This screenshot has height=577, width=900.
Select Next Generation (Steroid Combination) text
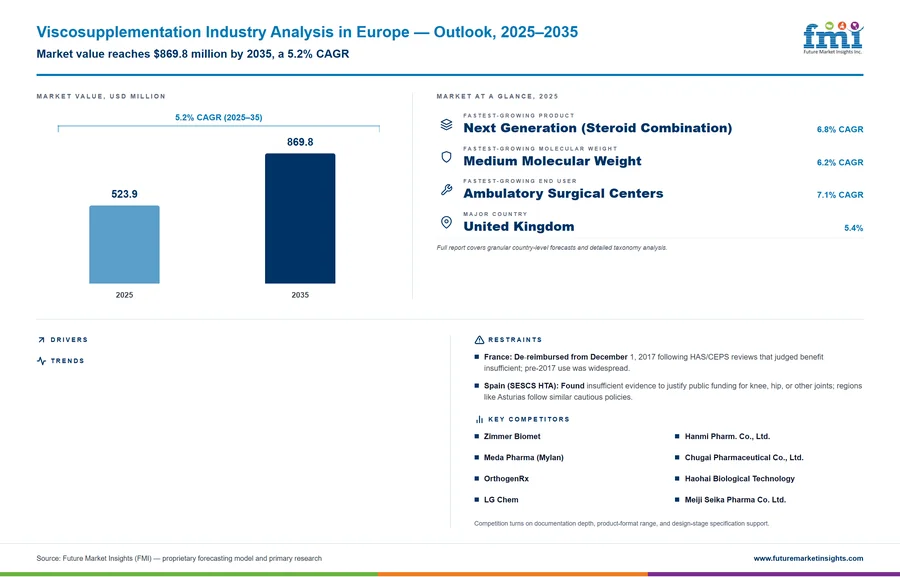coord(598,128)
